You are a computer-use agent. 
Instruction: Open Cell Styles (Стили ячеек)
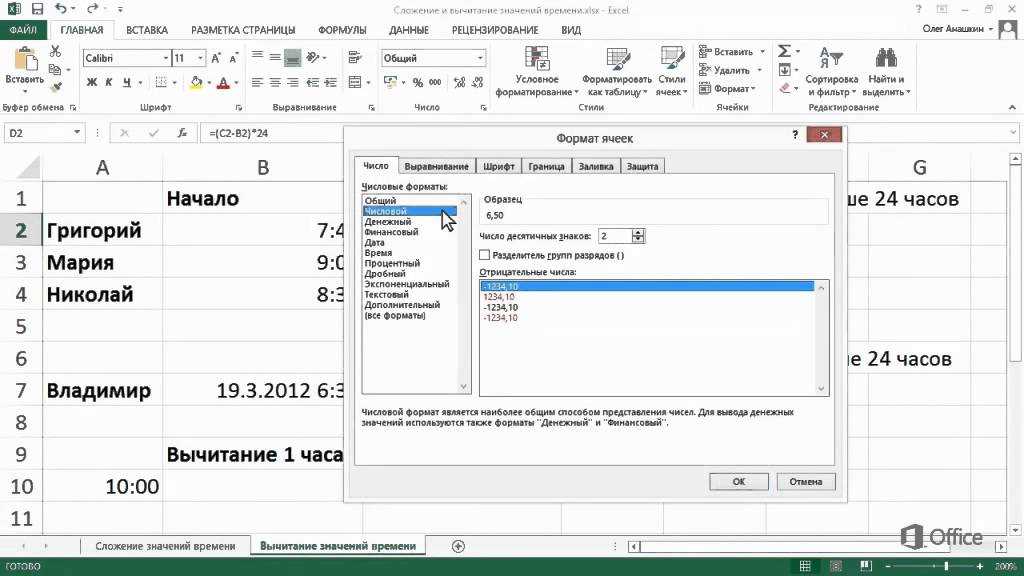click(x=672, y=72)
